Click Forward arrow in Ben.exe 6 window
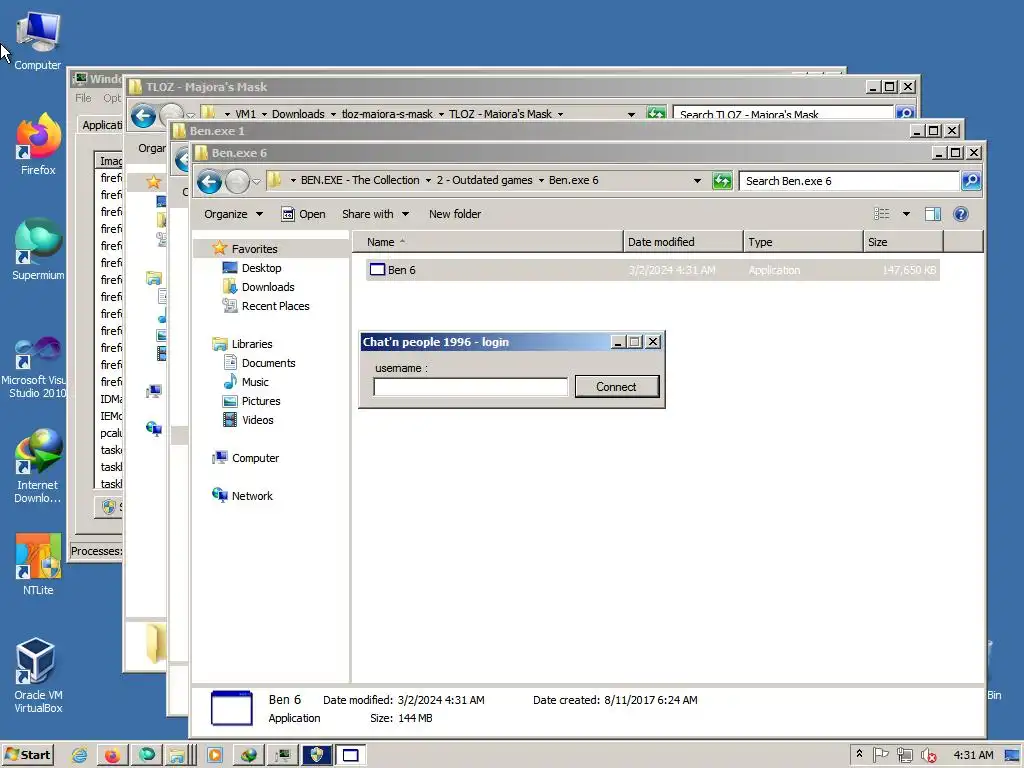 click(x=237, y=182)
